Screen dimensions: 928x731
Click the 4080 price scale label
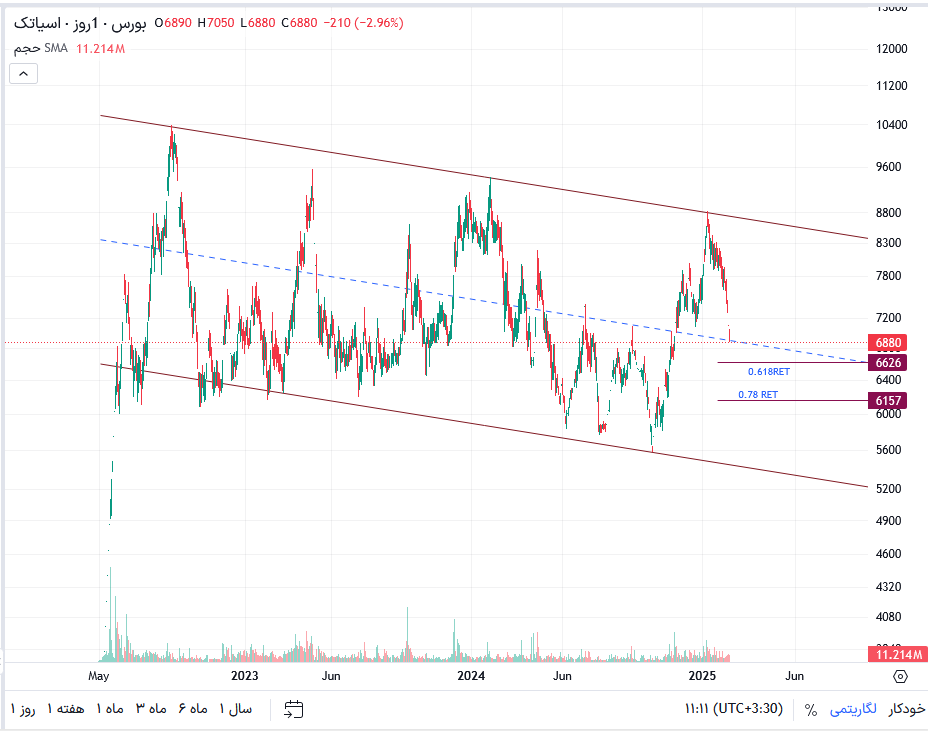pos(888,617)
